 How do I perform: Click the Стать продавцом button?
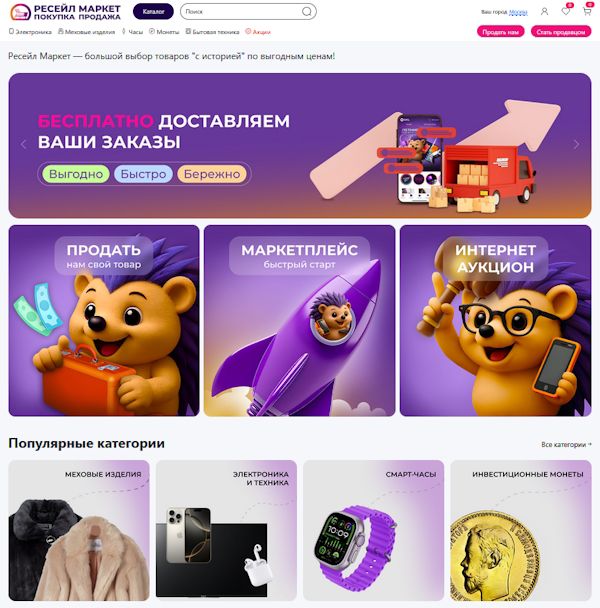click(x=561, y=32)
